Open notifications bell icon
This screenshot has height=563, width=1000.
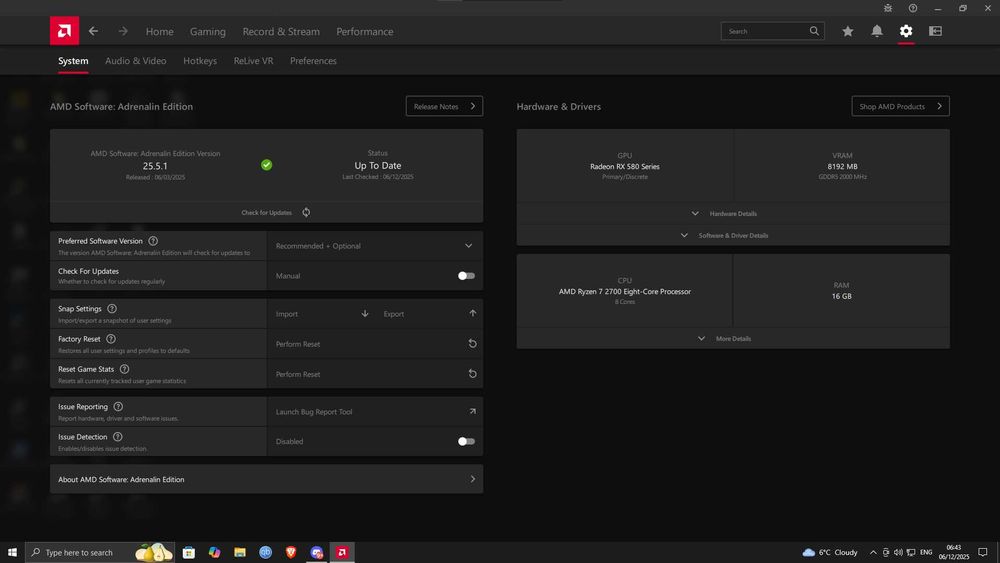click(877, 31)
